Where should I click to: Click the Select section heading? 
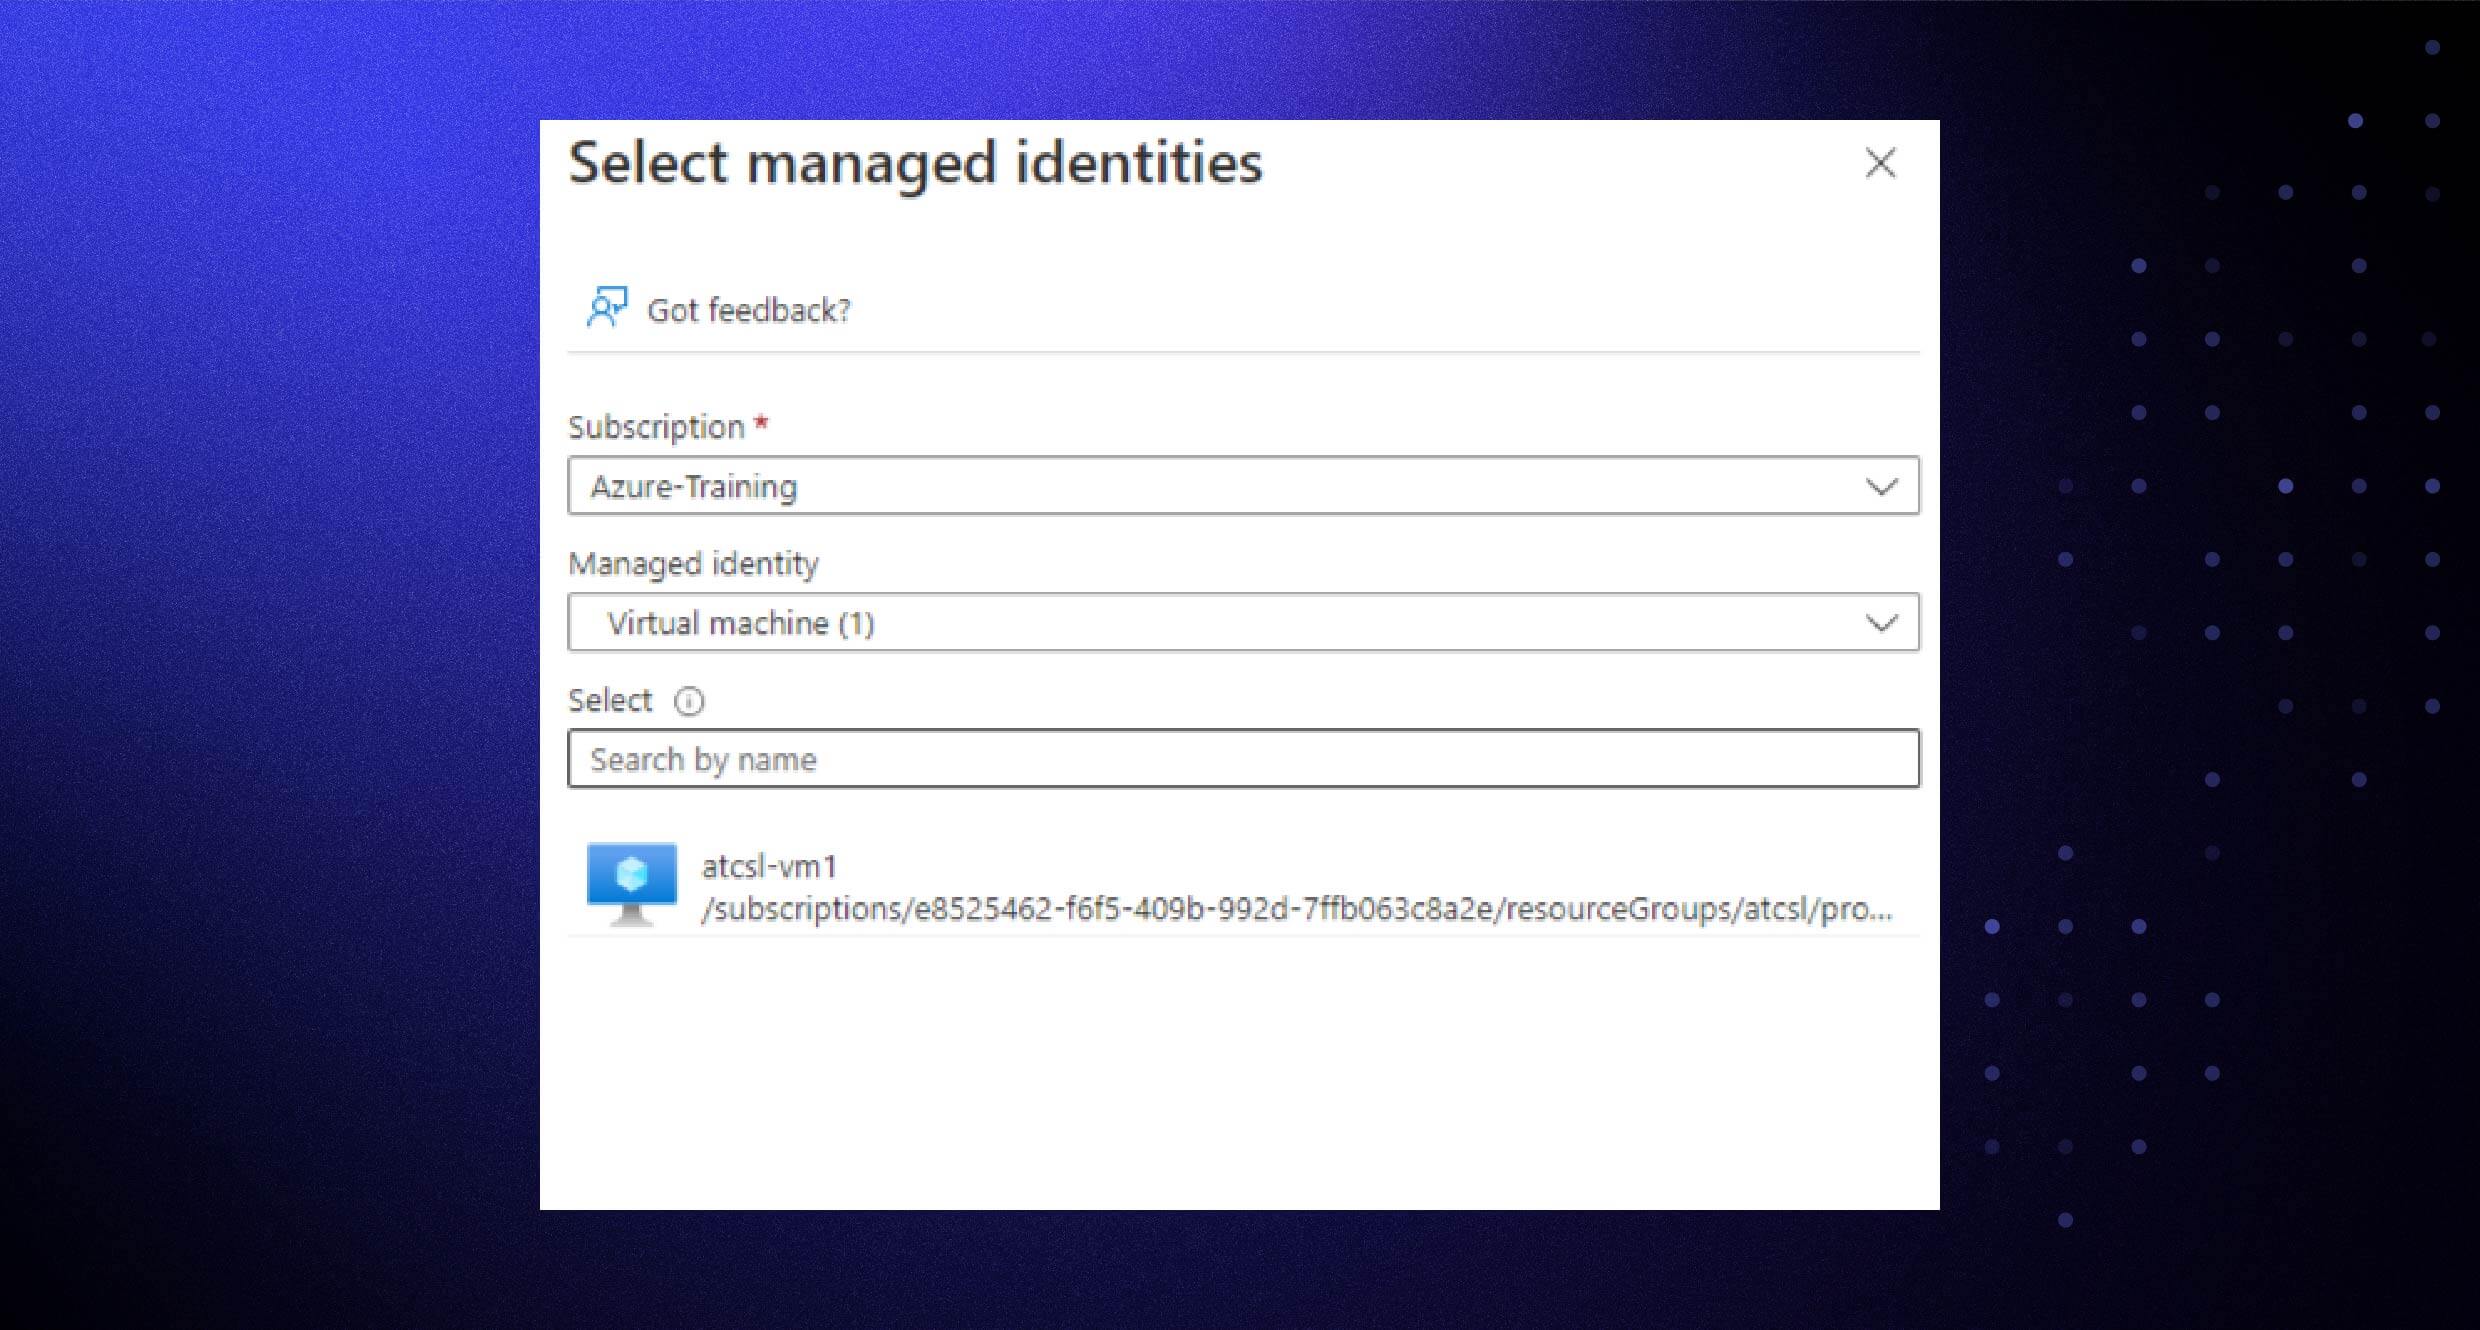pos(611,700)
